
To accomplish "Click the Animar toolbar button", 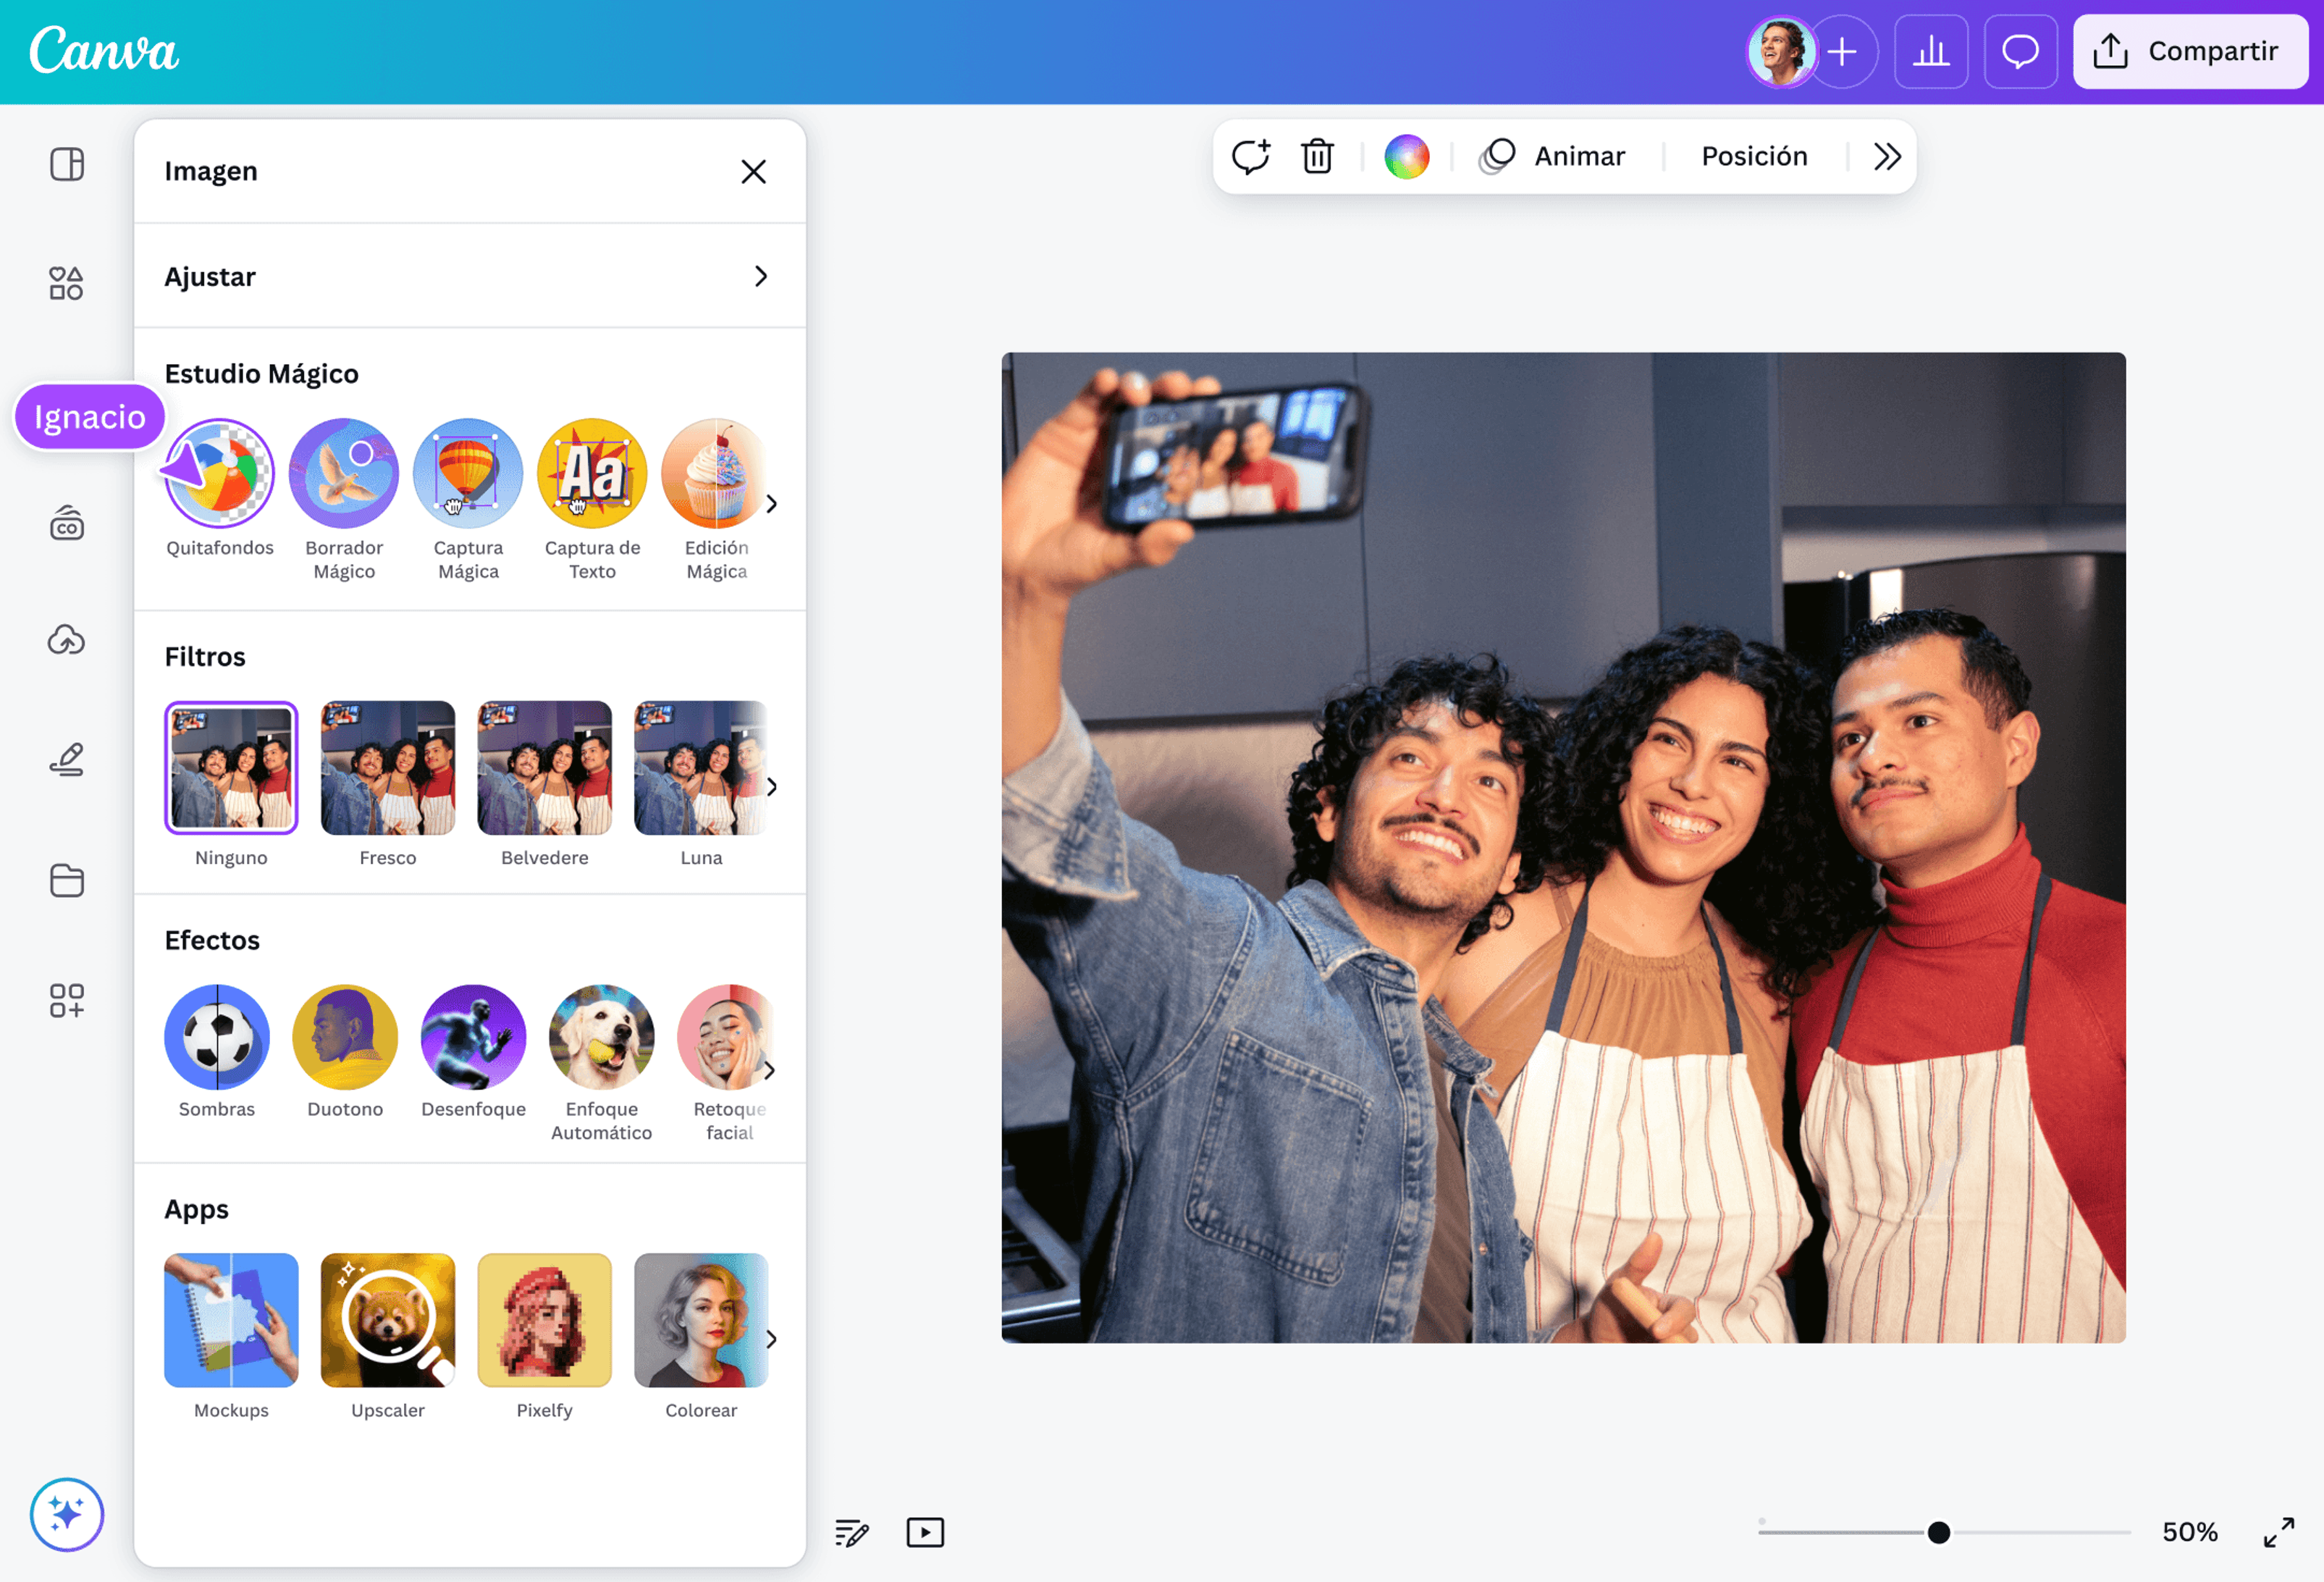I will point(1552,156).
